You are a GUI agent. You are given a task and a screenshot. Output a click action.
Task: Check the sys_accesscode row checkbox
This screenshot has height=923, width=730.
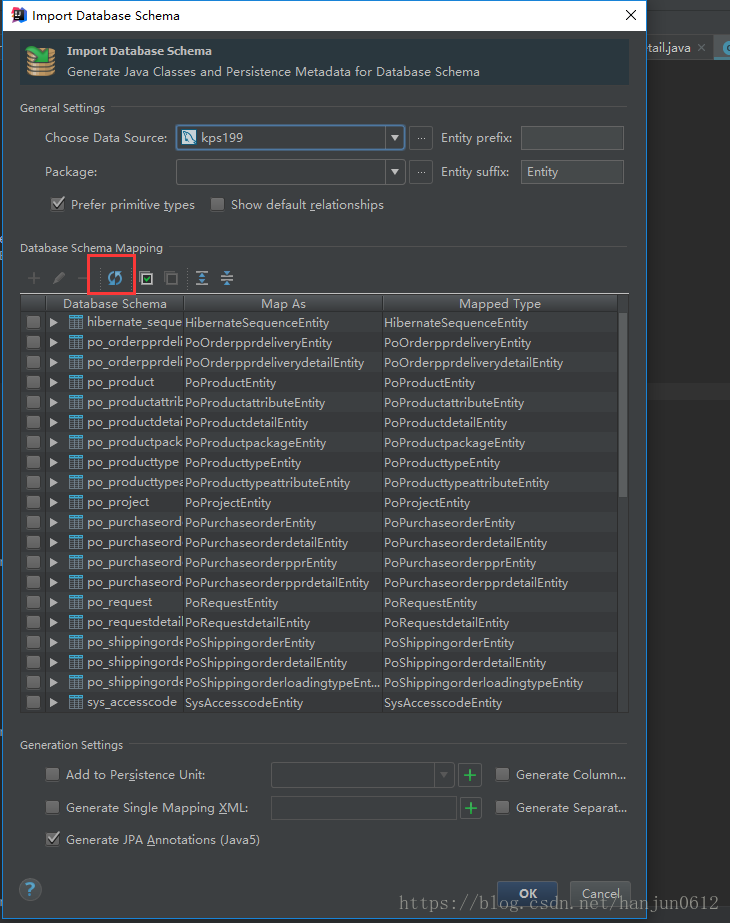pos(34,702)
